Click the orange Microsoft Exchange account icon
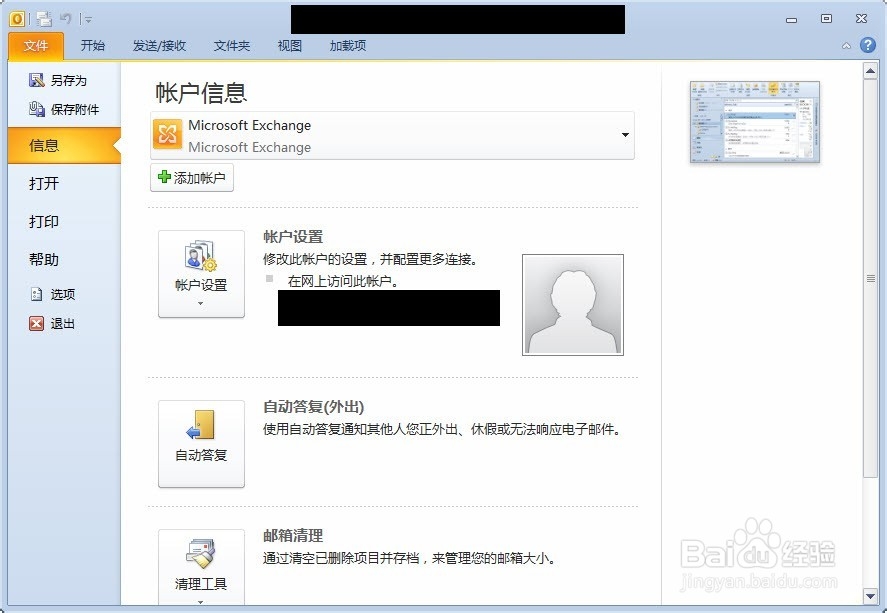 click(167, 135)
